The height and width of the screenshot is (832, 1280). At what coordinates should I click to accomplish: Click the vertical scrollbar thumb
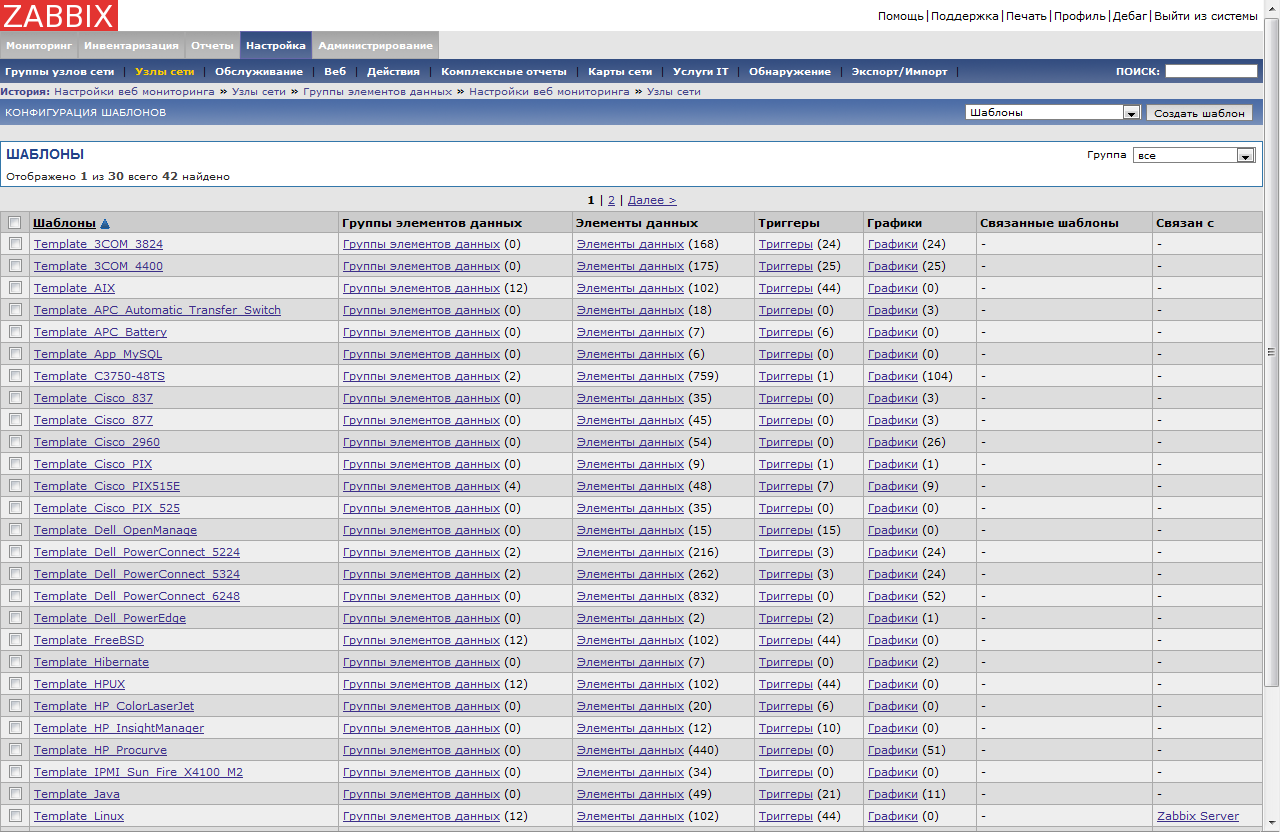(x=1272, y=350)
